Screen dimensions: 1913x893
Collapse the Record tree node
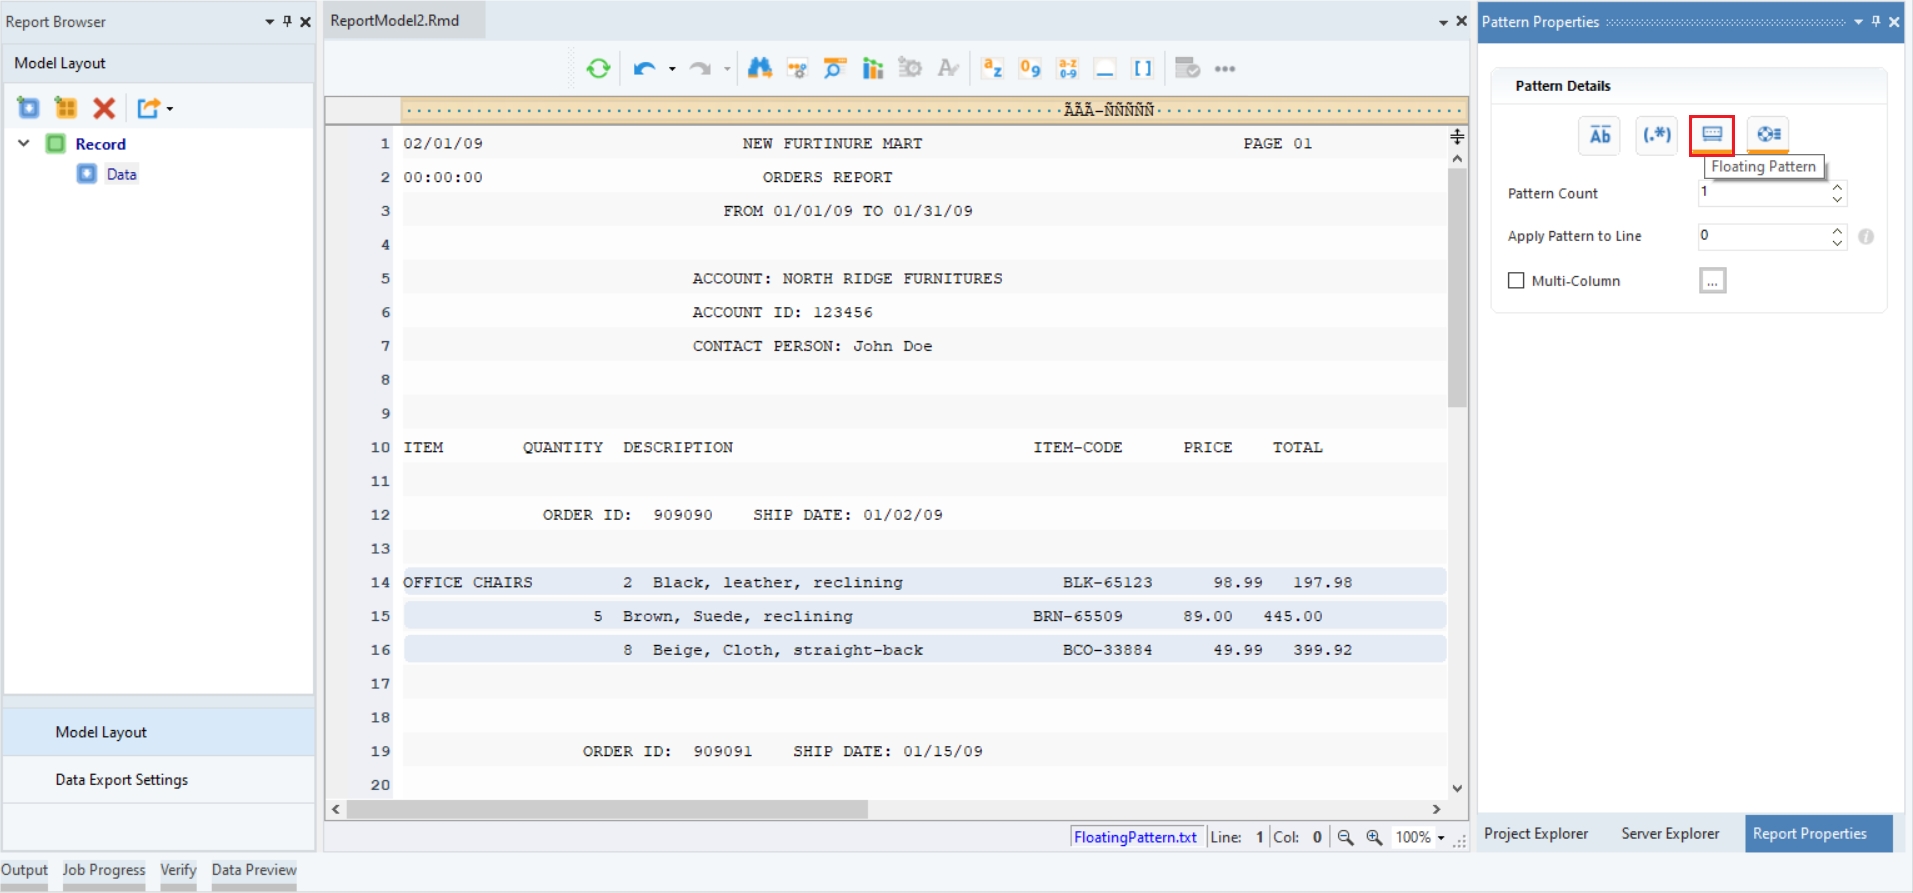[x=24, y=144]
